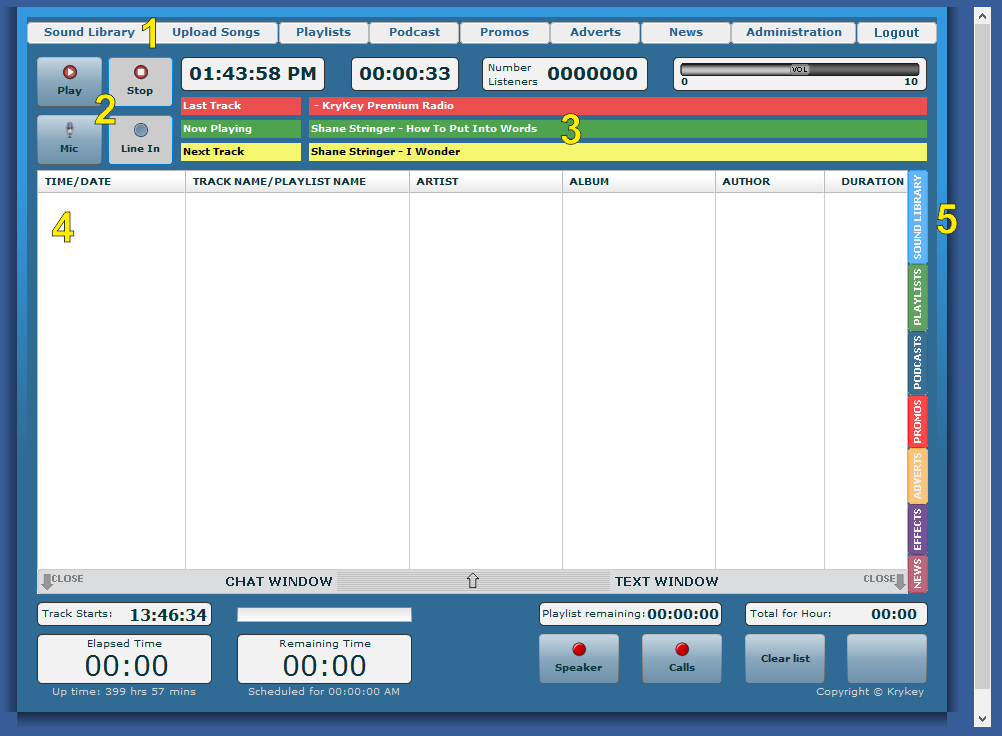Toggle the Calls red indicator button
Image resolution: width=1002 pixels, height=736 pixels.
[x=681, y=658]
